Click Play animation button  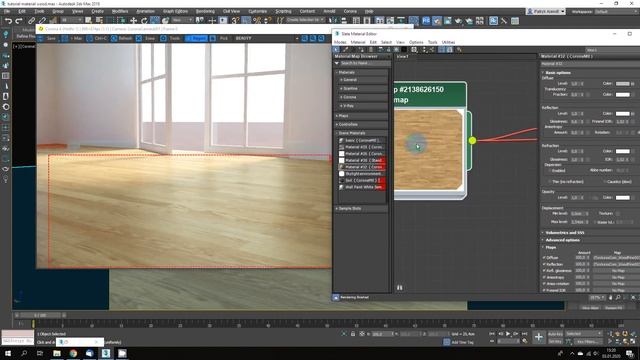click(508, 334)
